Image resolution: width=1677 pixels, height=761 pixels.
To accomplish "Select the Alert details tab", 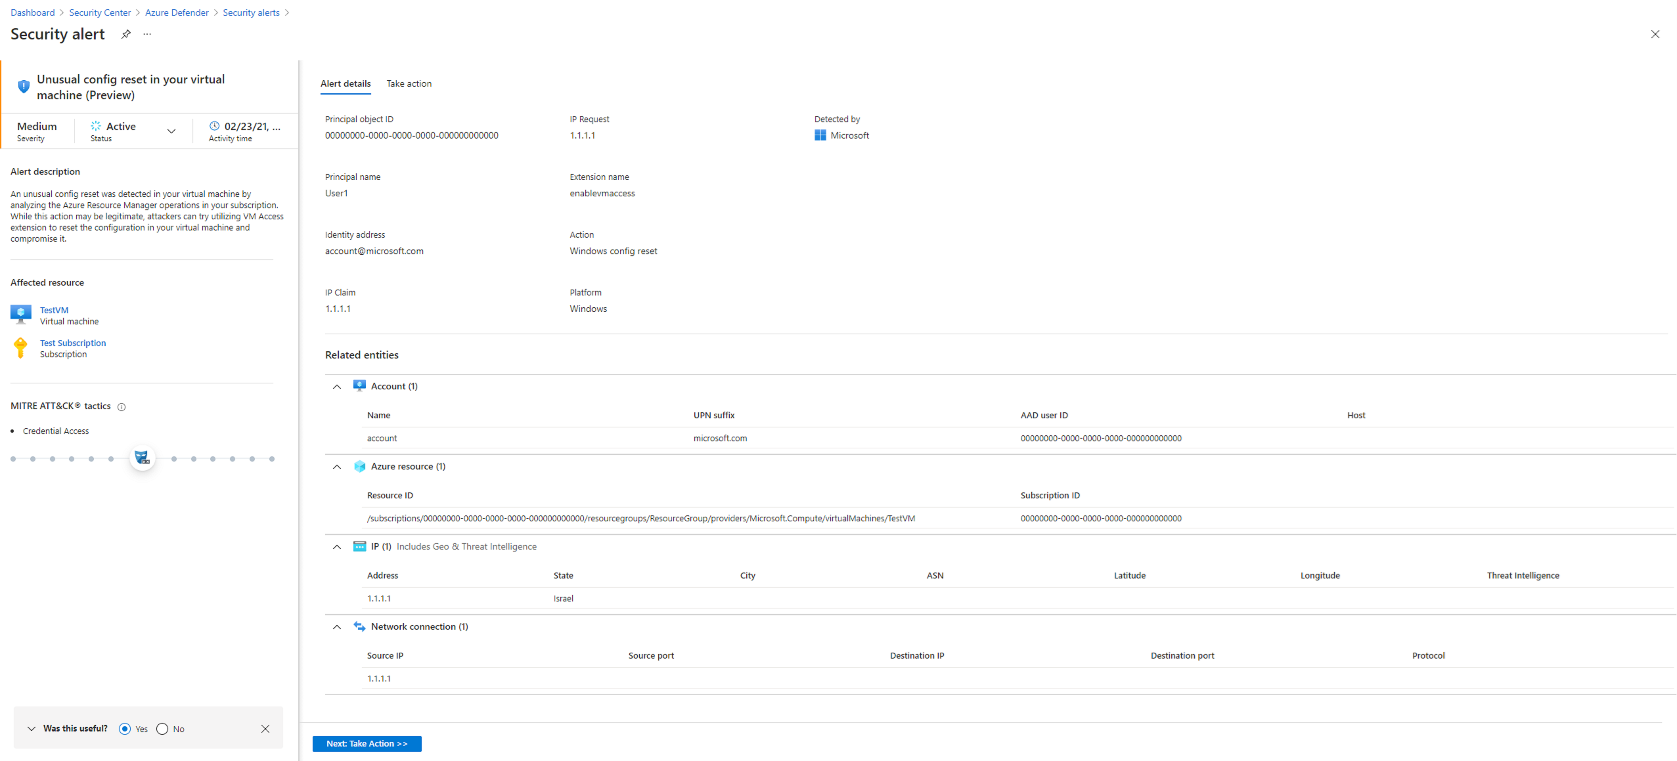I will 345,84.
